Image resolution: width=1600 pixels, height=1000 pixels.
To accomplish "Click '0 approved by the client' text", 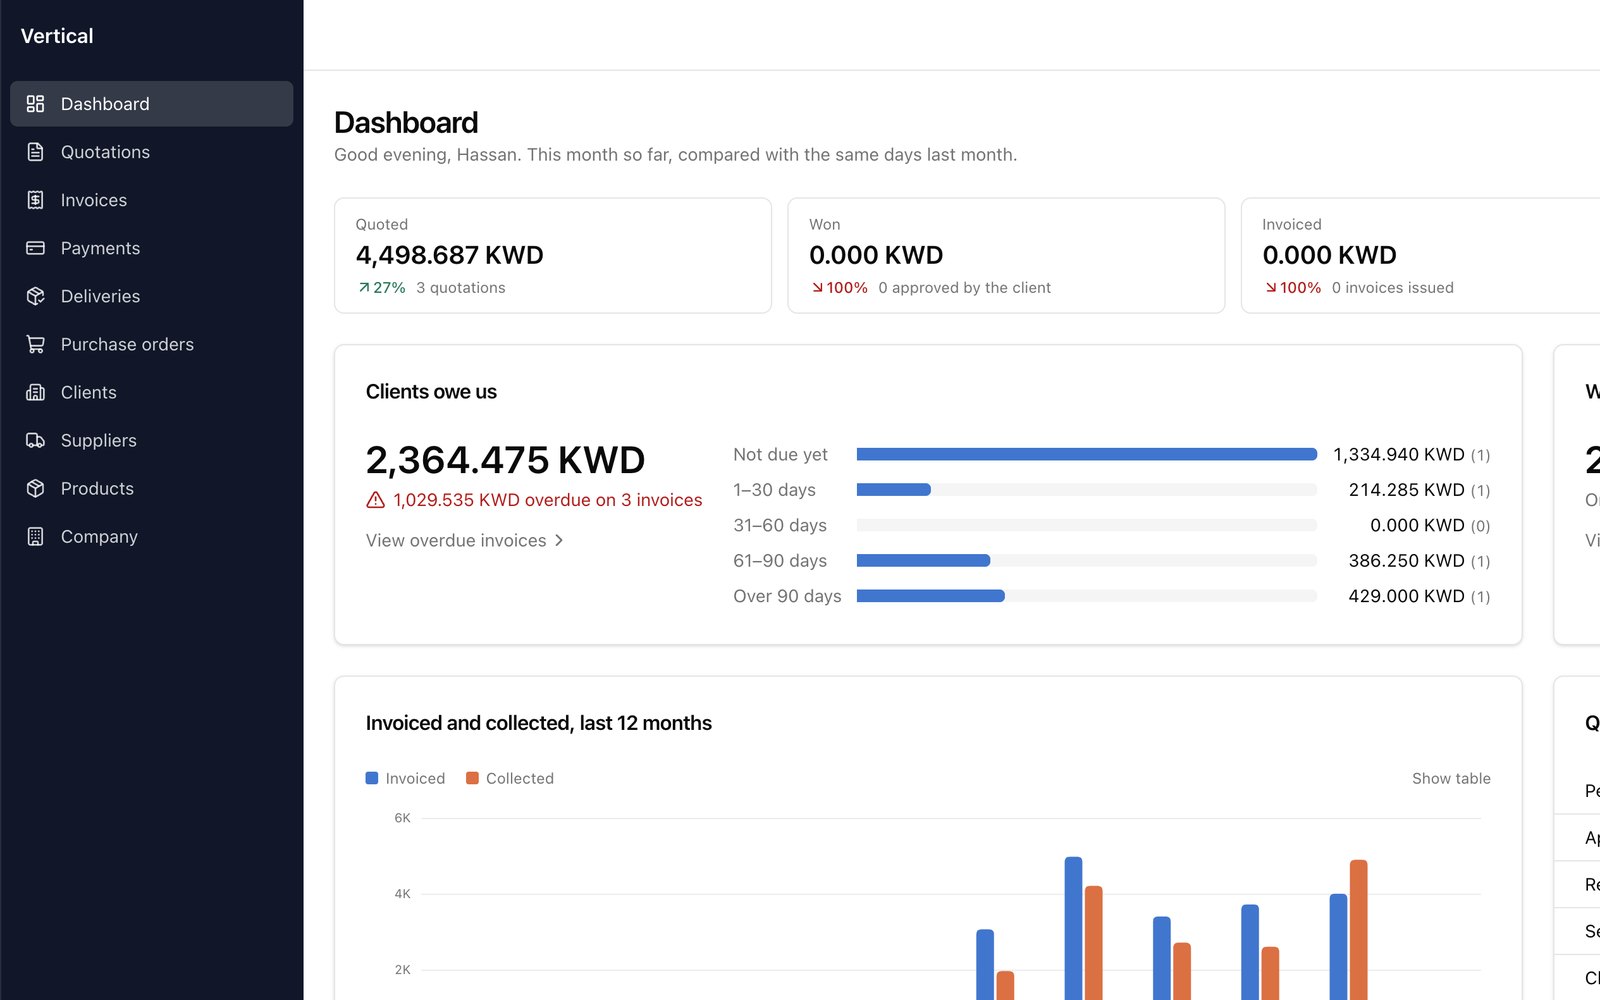I will point(965,288).
